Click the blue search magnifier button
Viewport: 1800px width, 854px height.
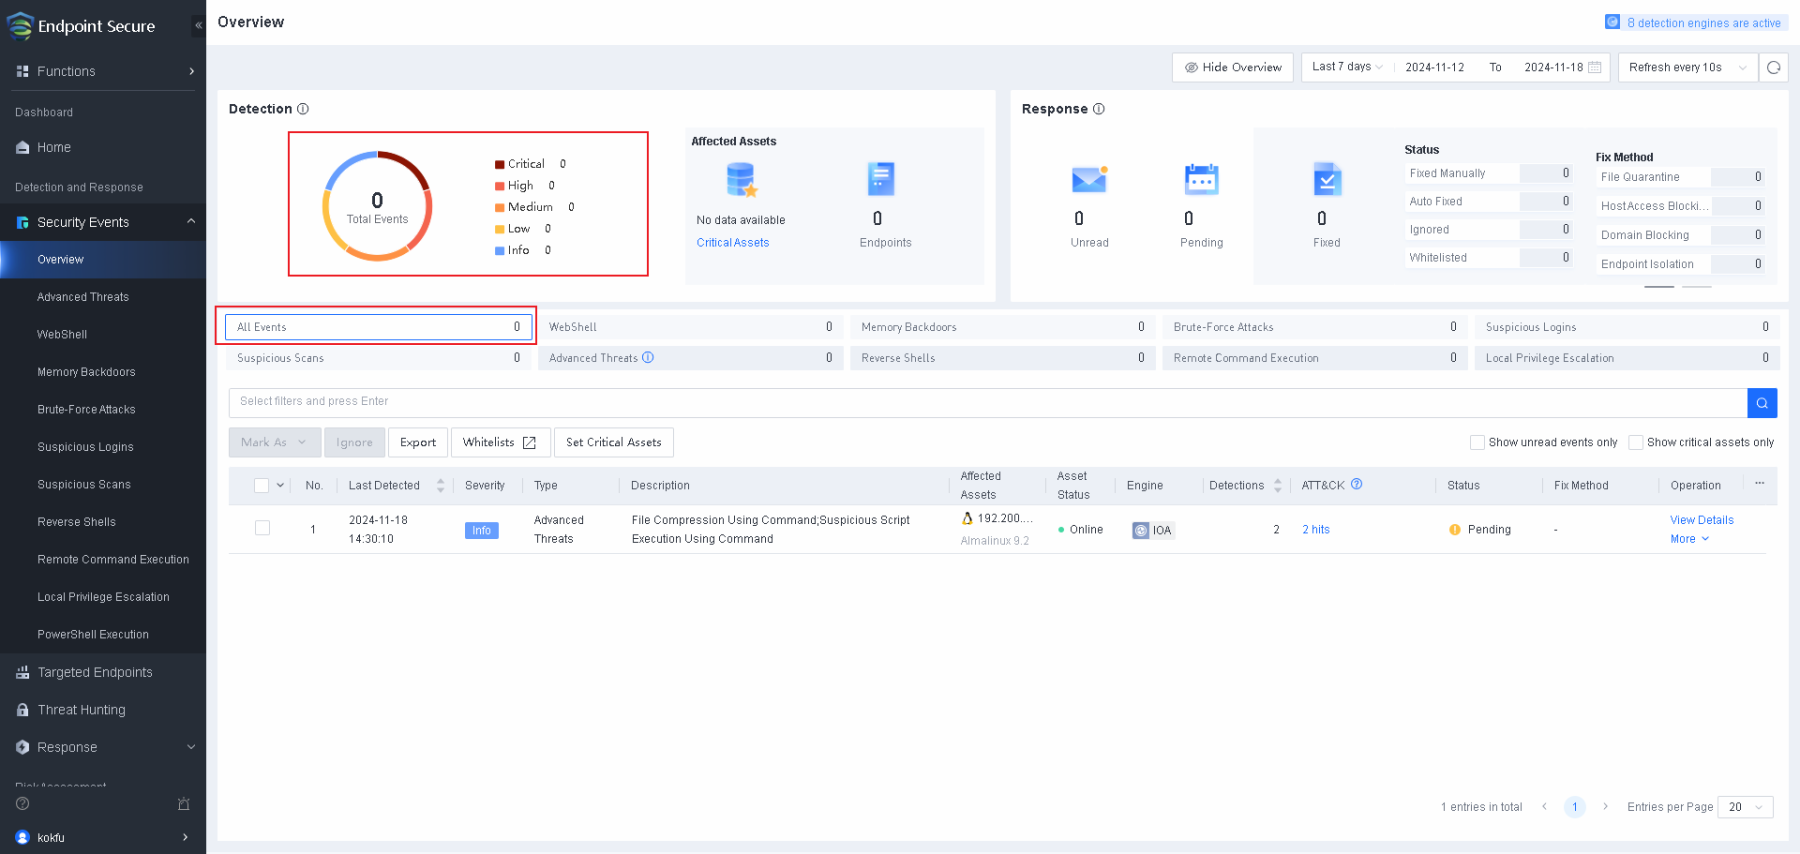[x=1762, y=403]
